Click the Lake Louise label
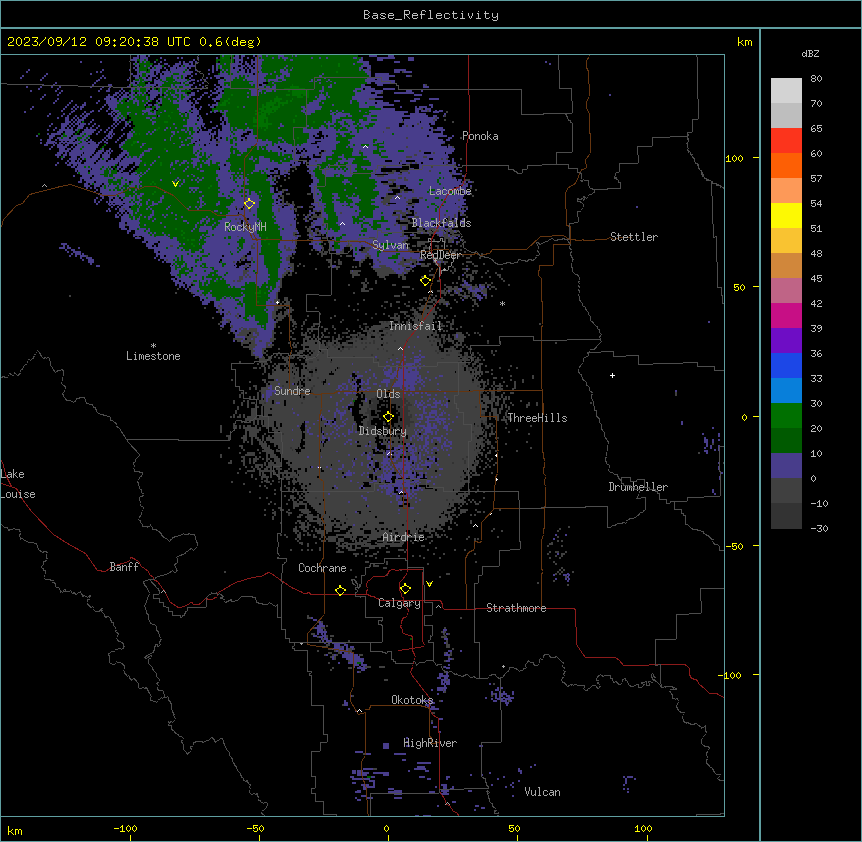The height and width of the screenshot is (842, 862). [x=18, y=484]
